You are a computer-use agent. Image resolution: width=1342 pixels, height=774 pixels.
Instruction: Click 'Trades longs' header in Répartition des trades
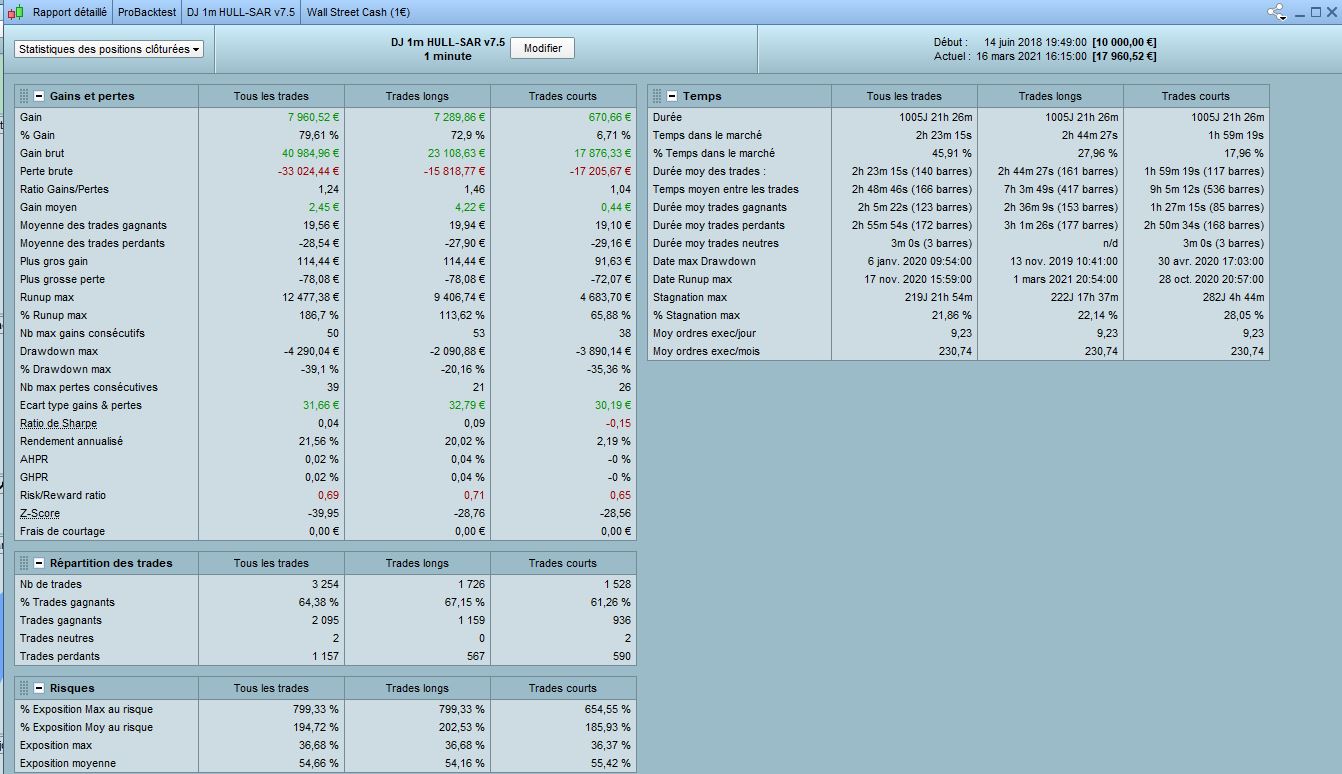point(417,563)
